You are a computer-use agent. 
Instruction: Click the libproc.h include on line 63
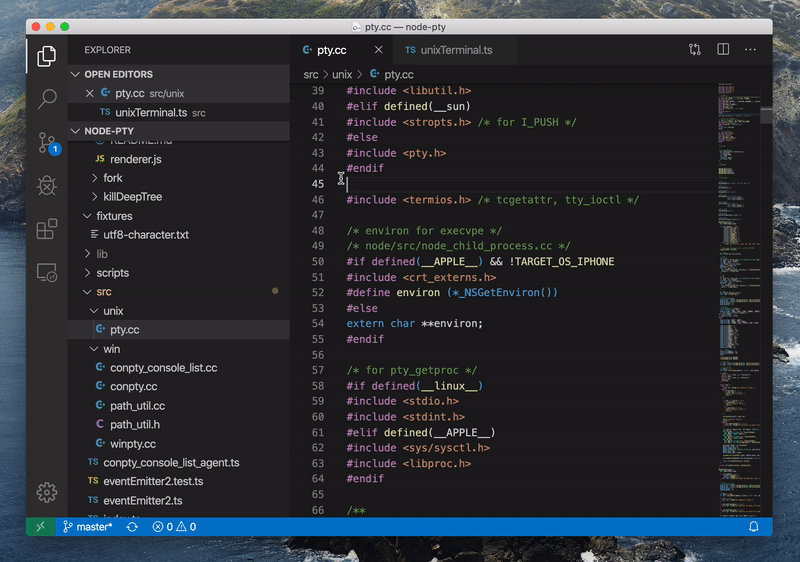pos(409,464)
